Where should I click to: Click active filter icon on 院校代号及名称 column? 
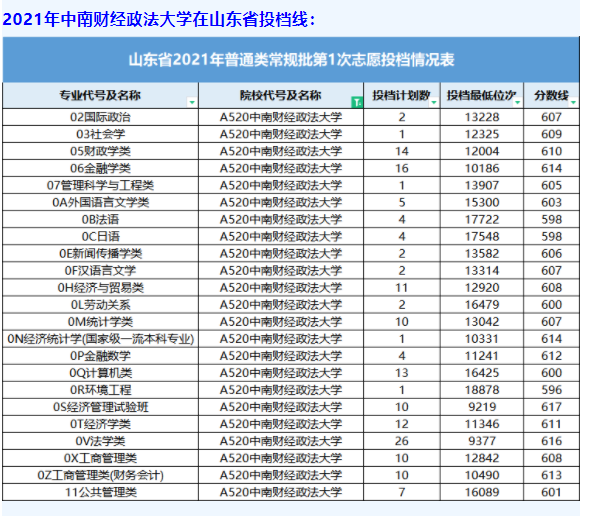(357, 102)
